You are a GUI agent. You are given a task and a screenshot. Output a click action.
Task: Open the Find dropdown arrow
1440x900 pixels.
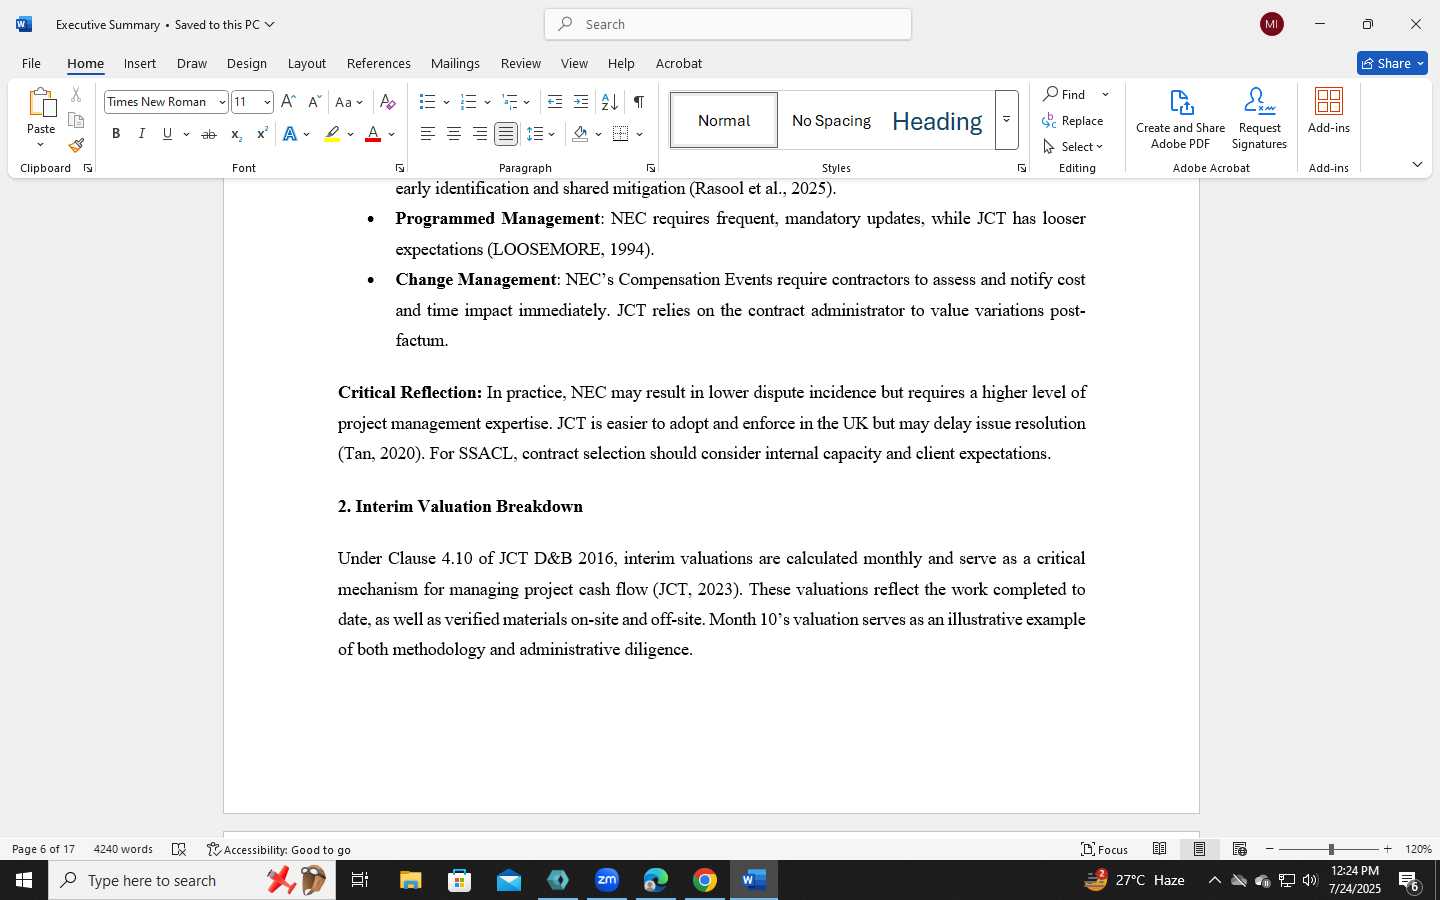pyautogui.click(x=1105, y=95)
